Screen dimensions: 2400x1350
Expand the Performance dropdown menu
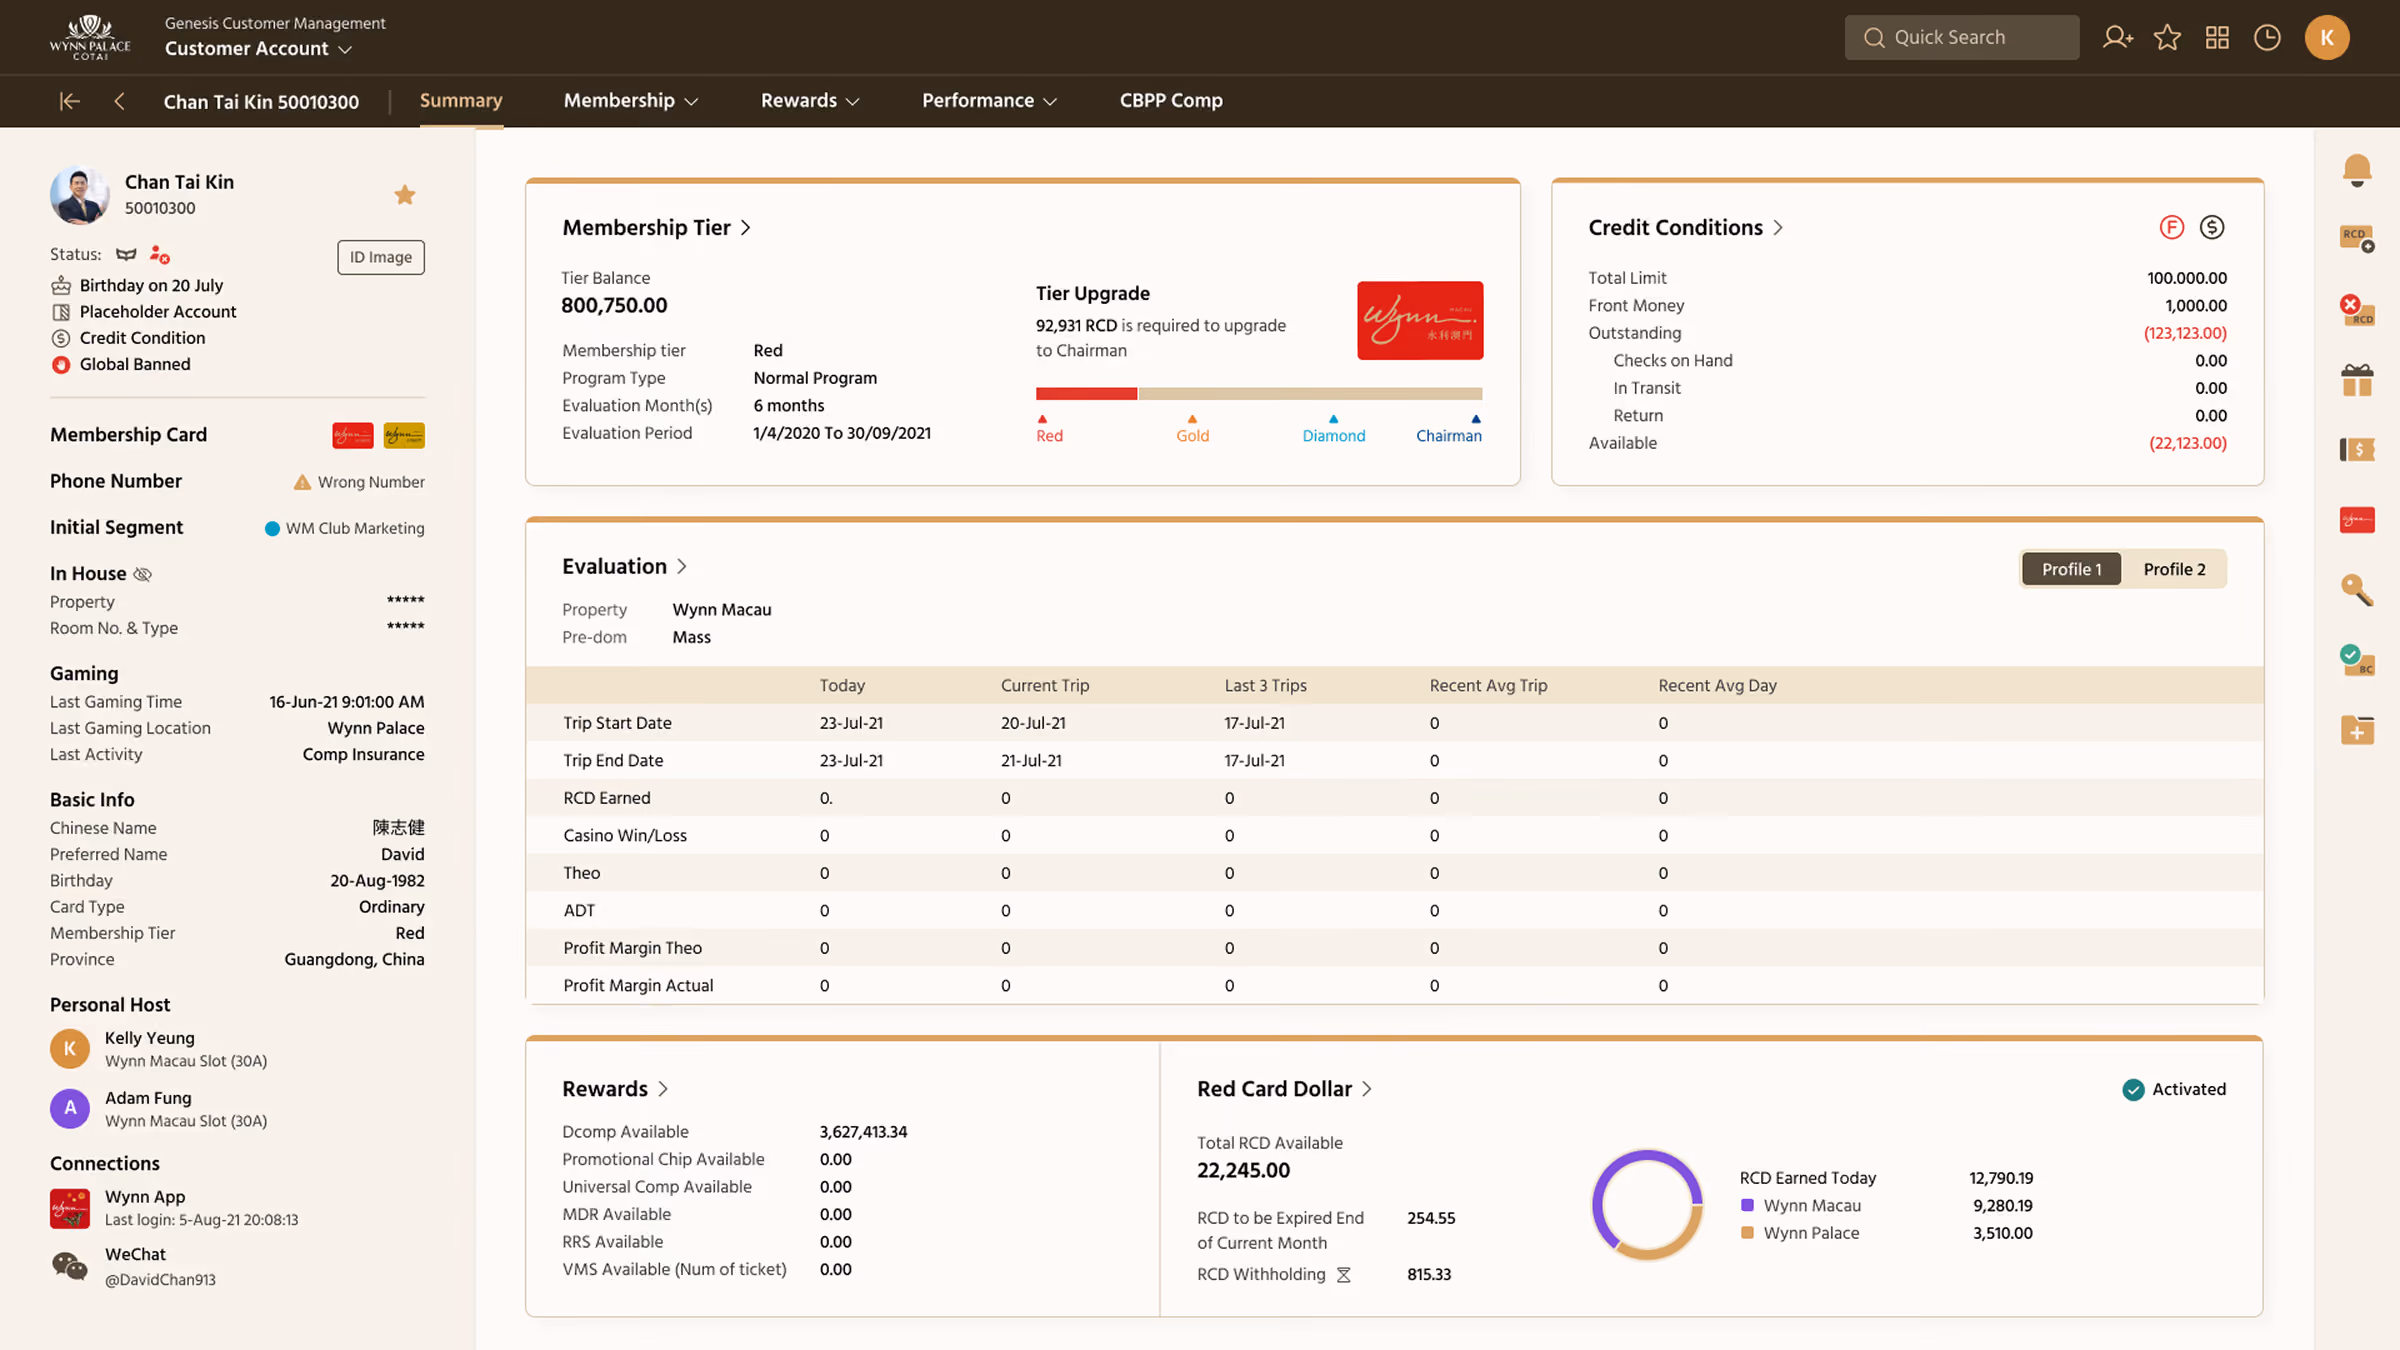[989, 101]
